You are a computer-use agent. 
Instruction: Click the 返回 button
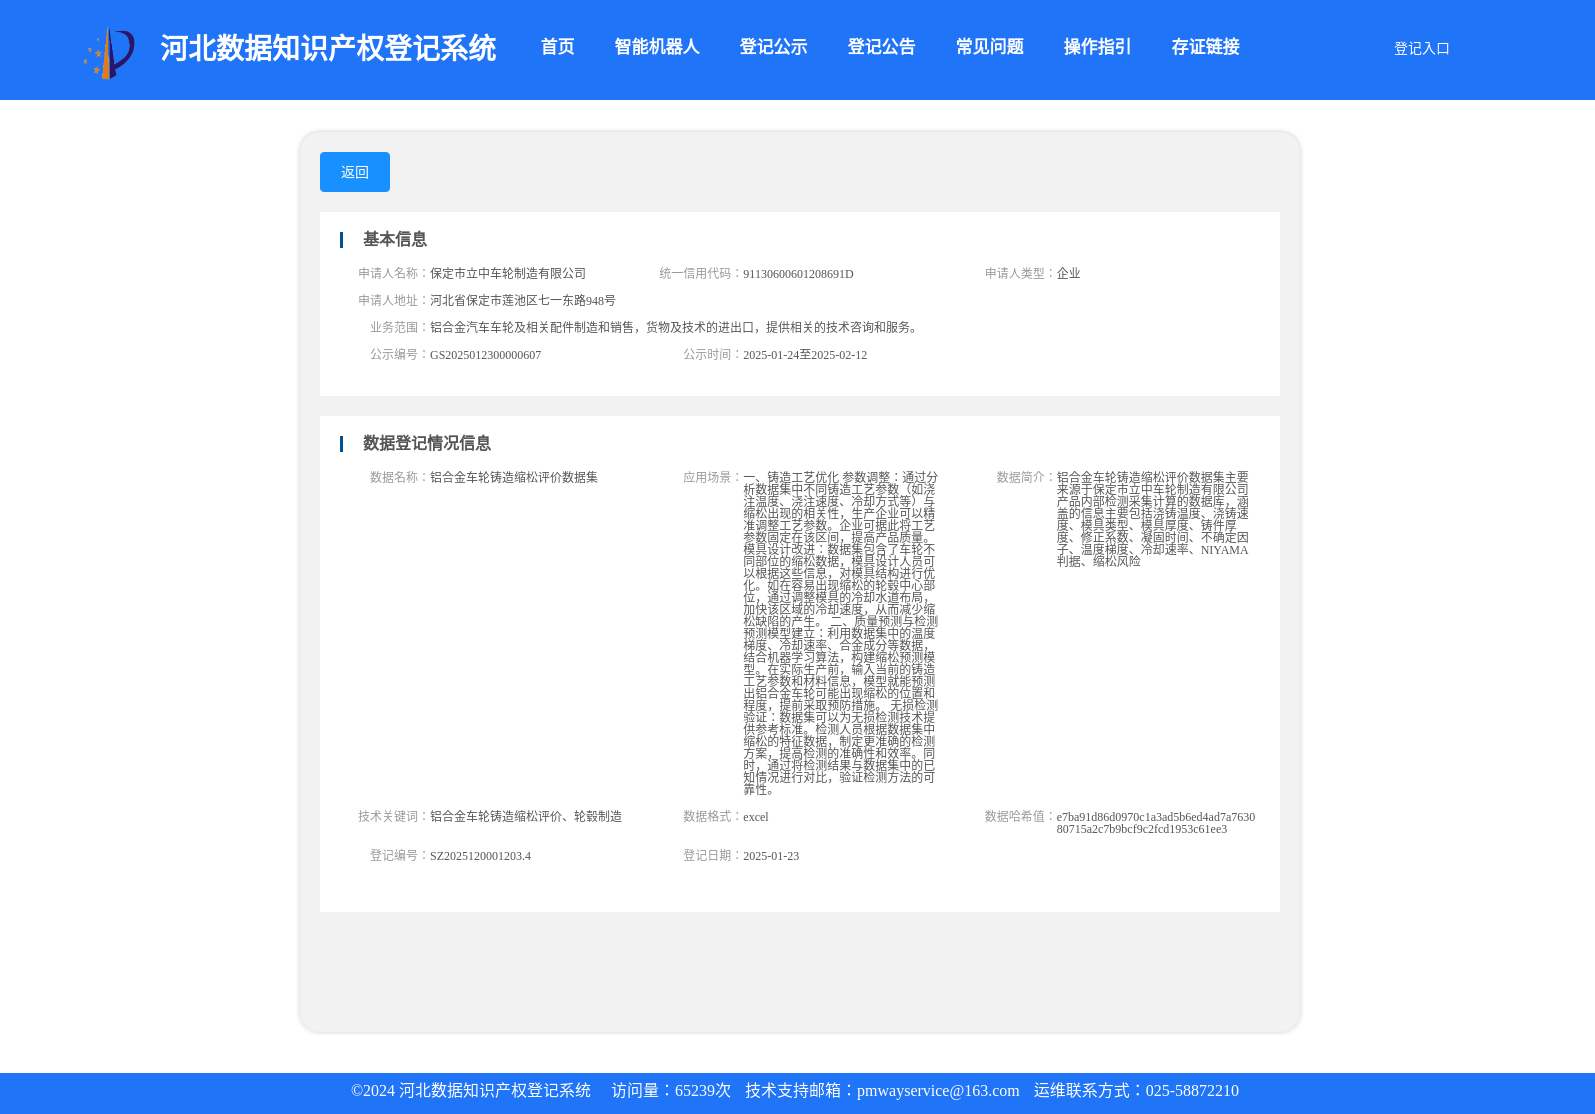tap(355, 172)
